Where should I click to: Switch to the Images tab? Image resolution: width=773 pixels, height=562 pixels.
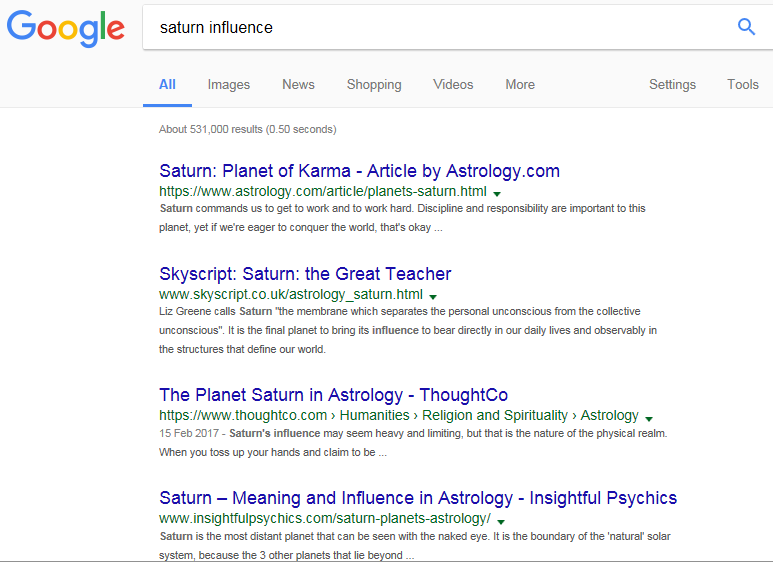tap(229, 85)
